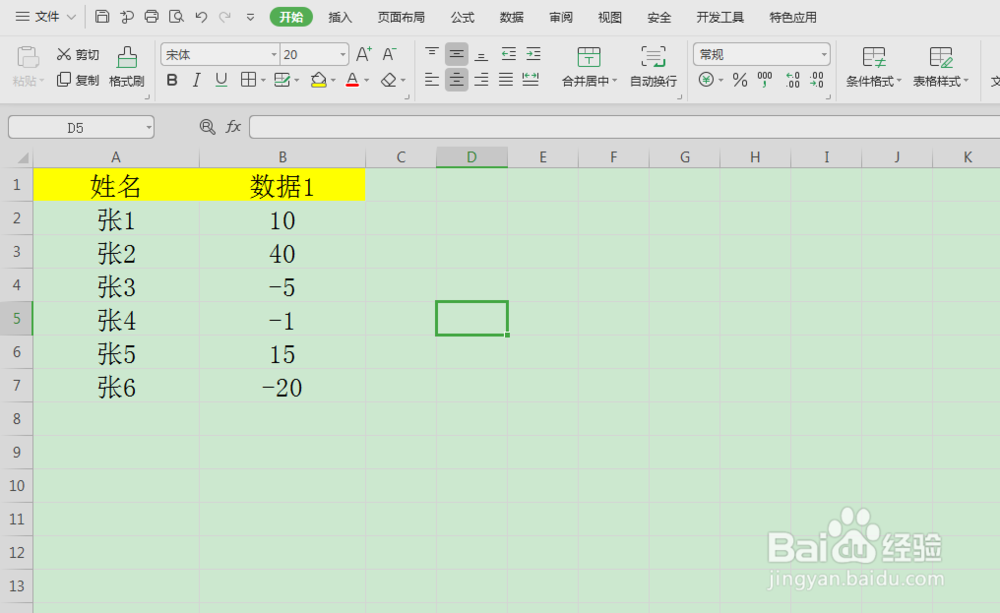Switch to the 公式 tab

462,17
